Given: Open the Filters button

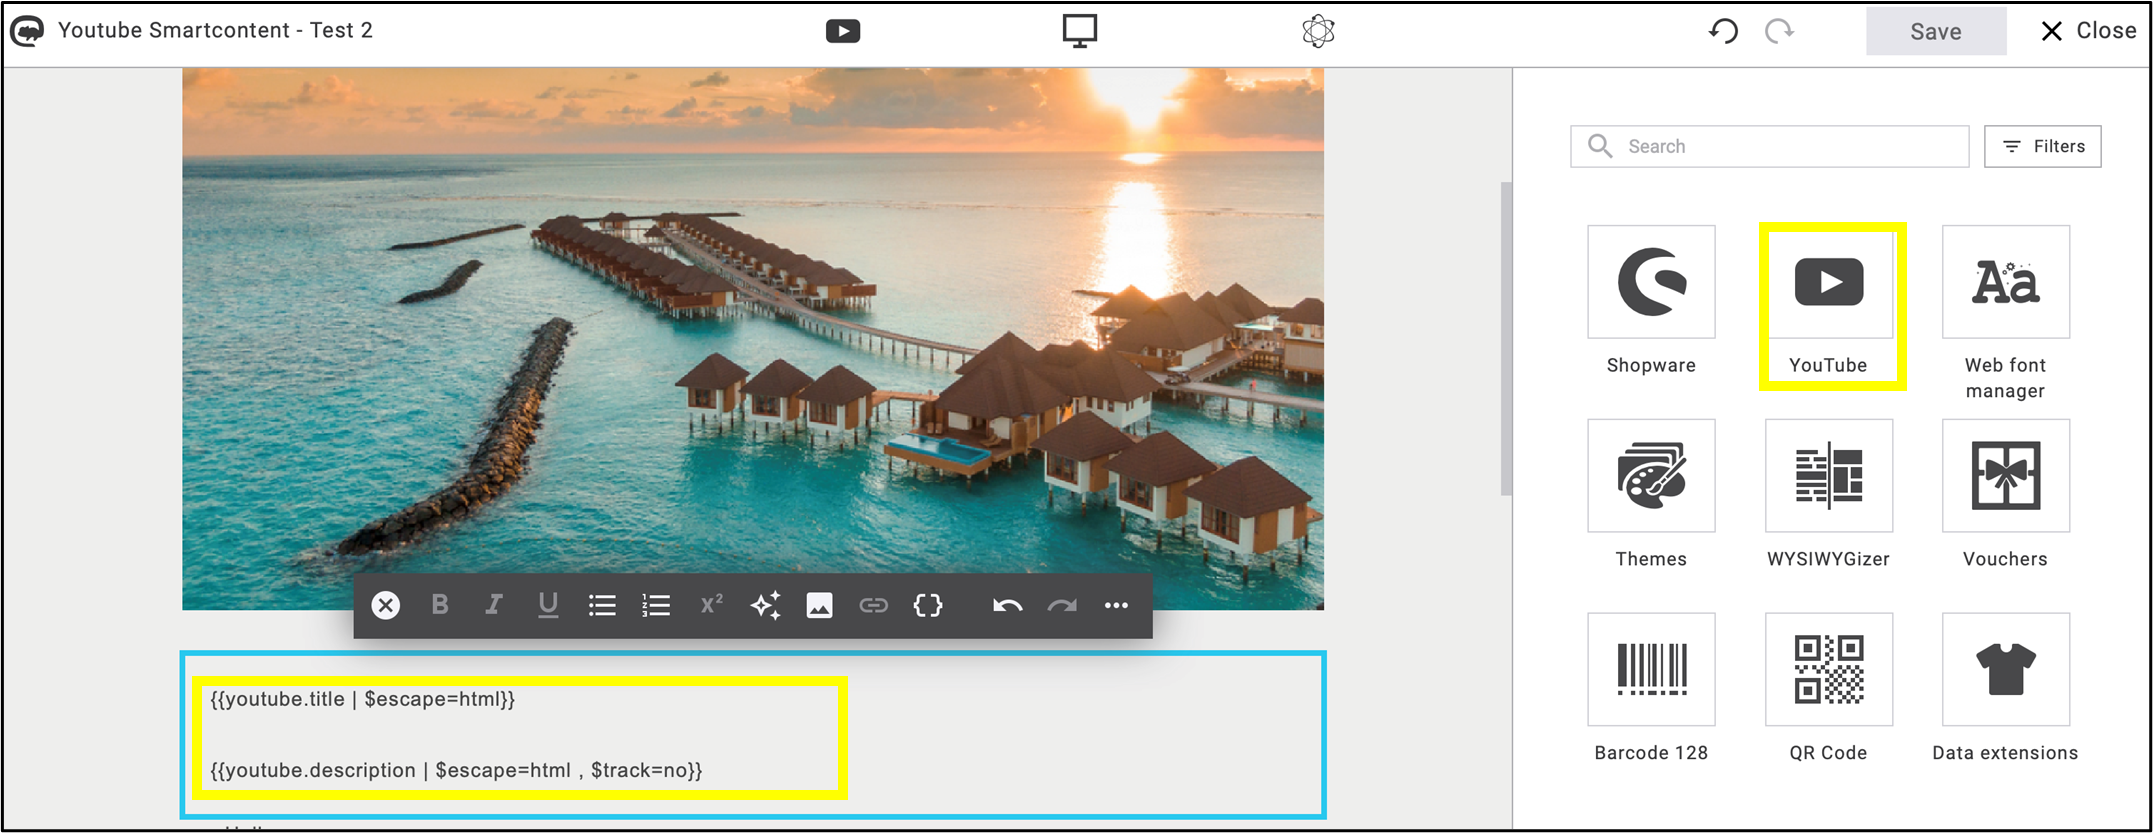Looking at the screenshot, I should pos(2042,146).
